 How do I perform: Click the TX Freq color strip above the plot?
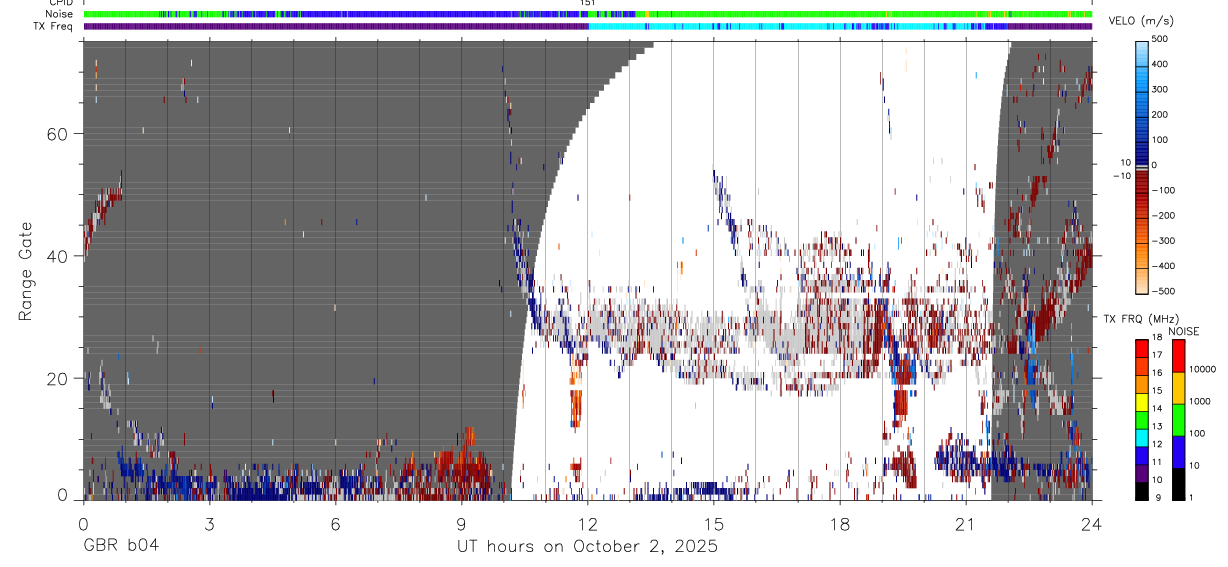tap(588, 26)
